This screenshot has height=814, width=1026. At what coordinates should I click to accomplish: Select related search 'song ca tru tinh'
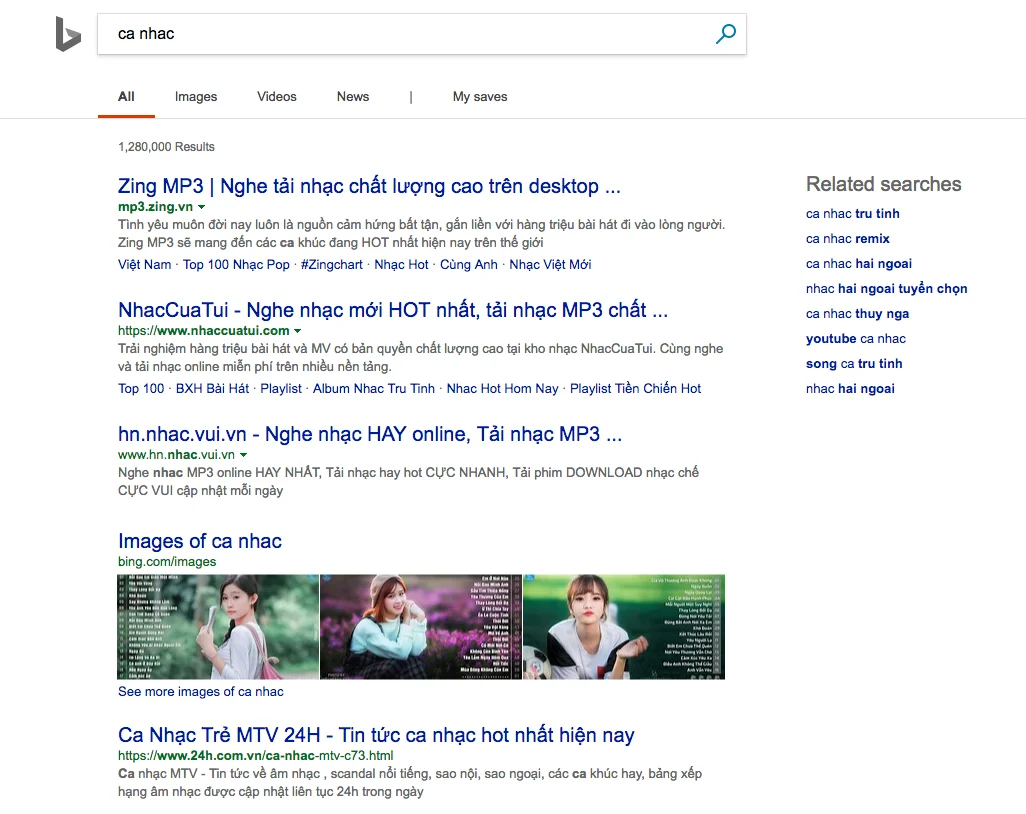pos(854,364)
